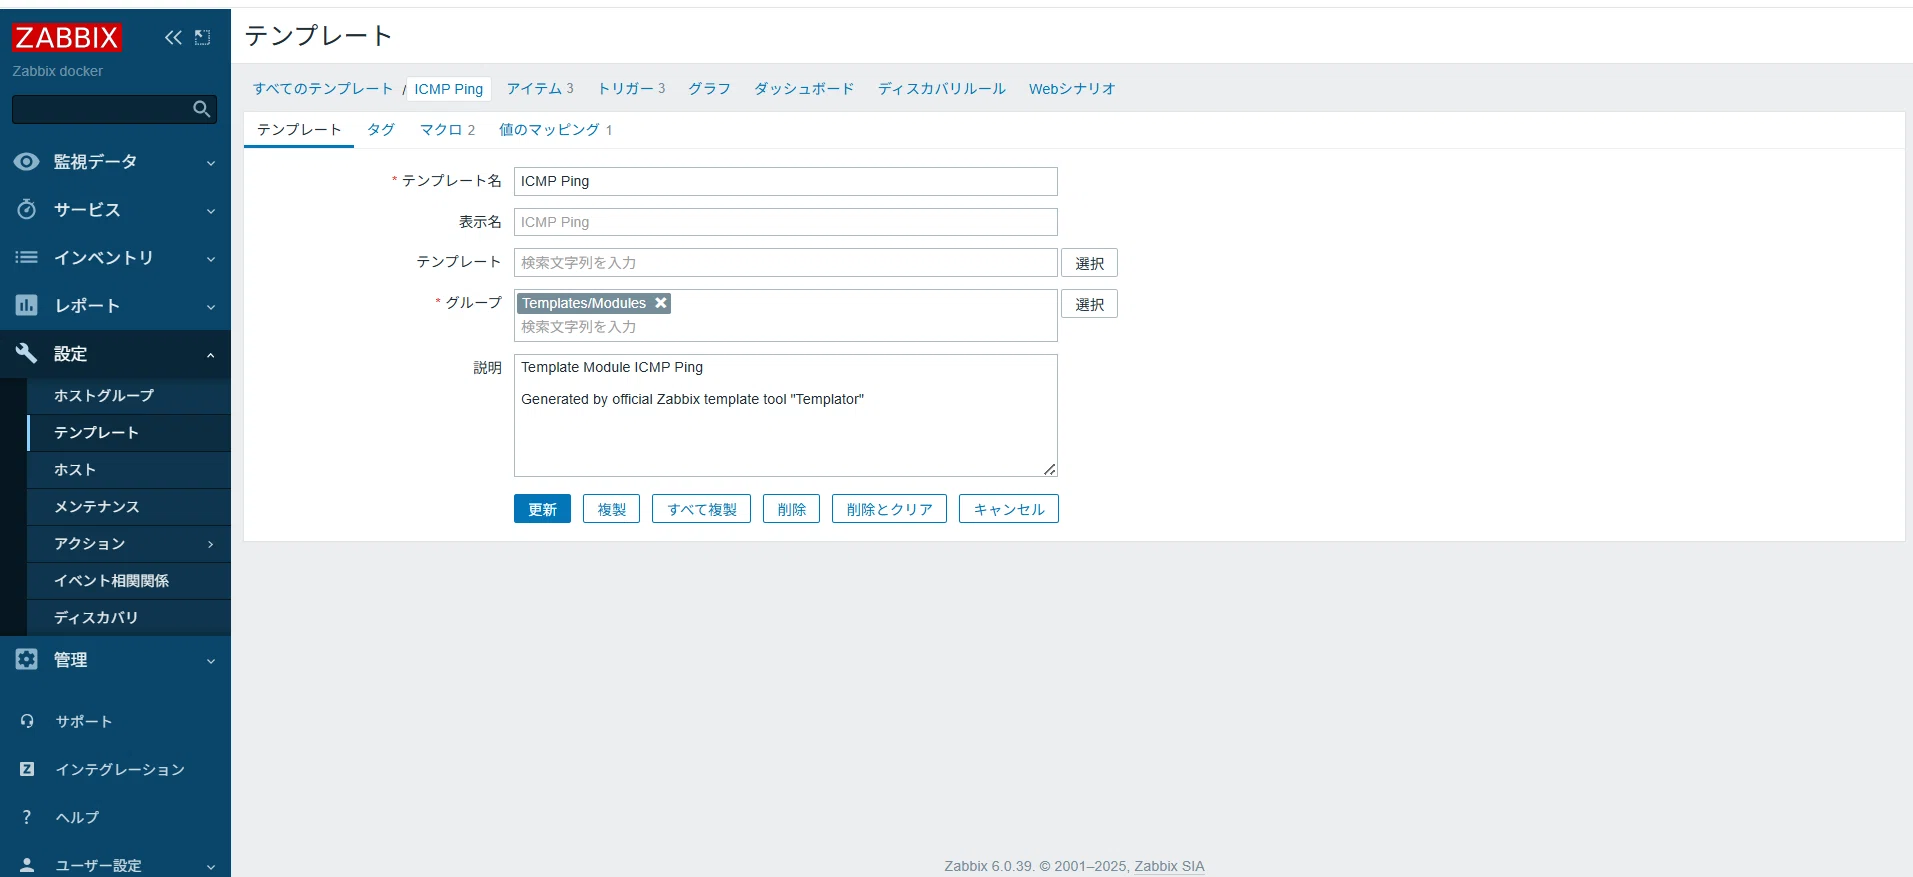
Task: Click the ICMP Ping breadcrumb
Action: click(449, 89)
